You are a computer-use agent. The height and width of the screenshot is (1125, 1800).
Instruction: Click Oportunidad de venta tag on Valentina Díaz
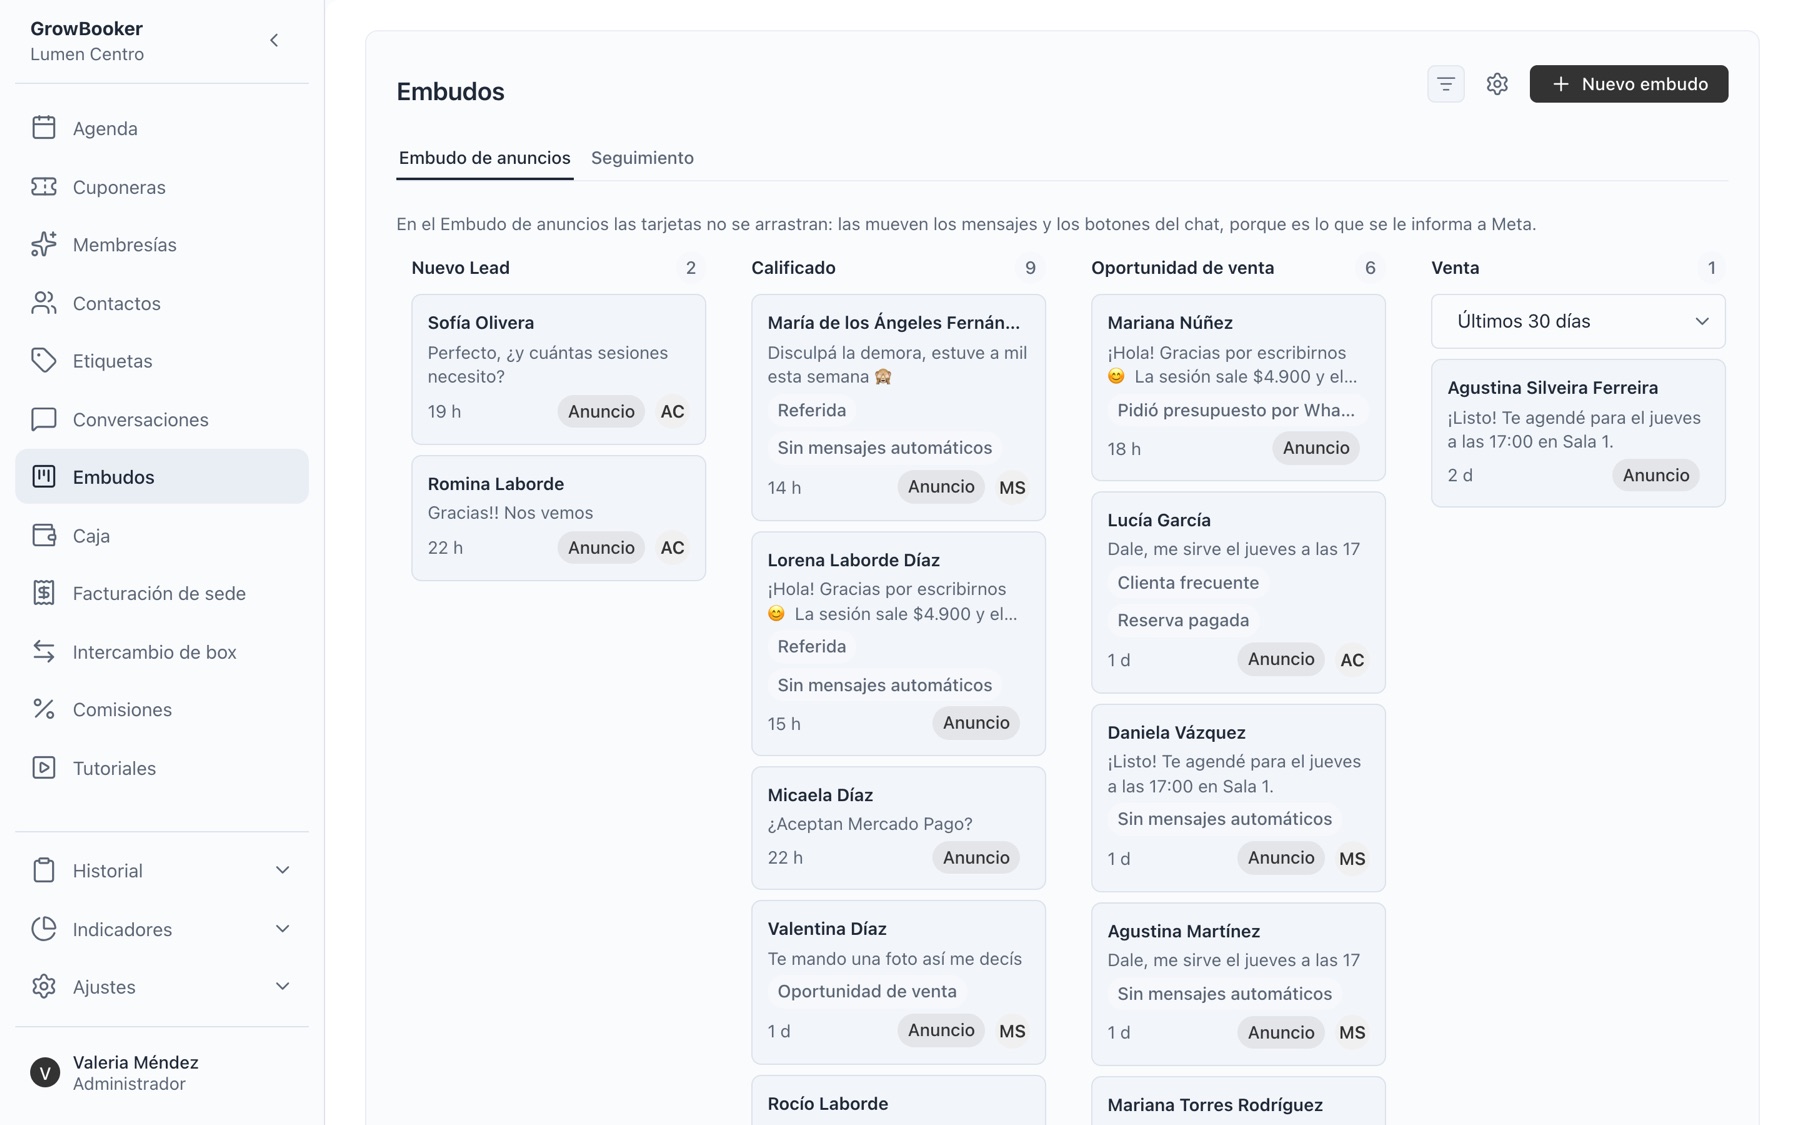click(867, 991)
